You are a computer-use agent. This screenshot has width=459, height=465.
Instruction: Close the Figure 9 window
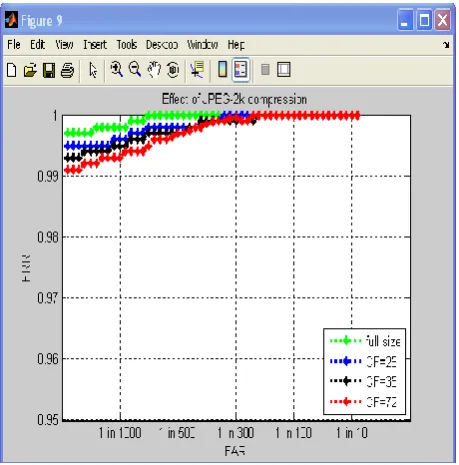click(x=443, y=20)
